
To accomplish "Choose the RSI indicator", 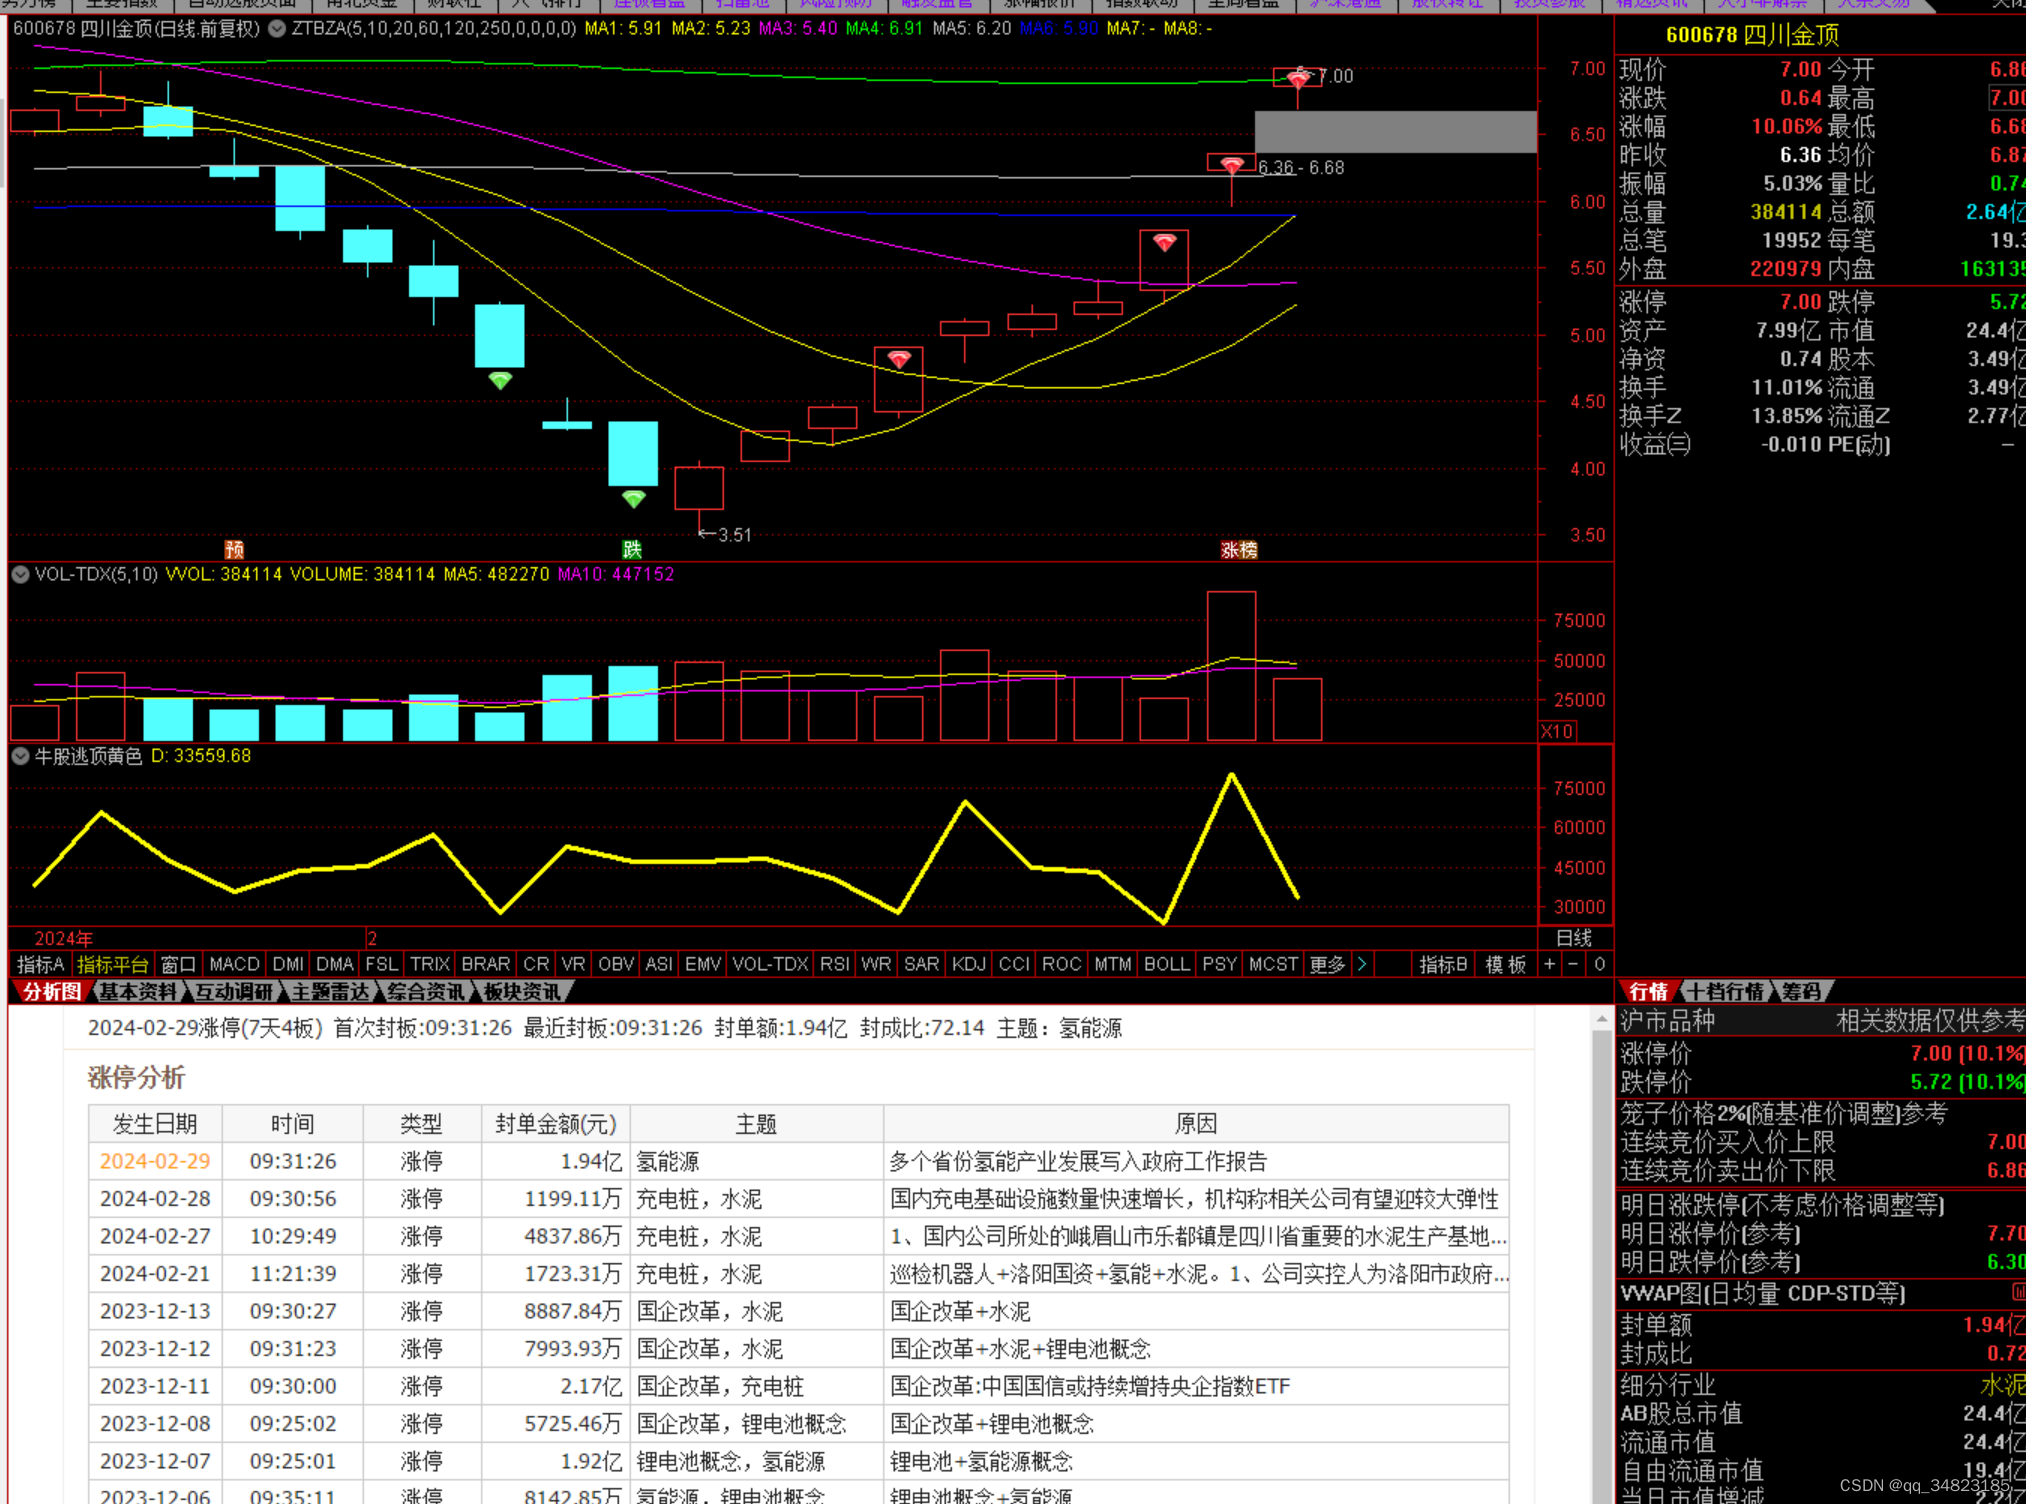I will tap(834, 964).
